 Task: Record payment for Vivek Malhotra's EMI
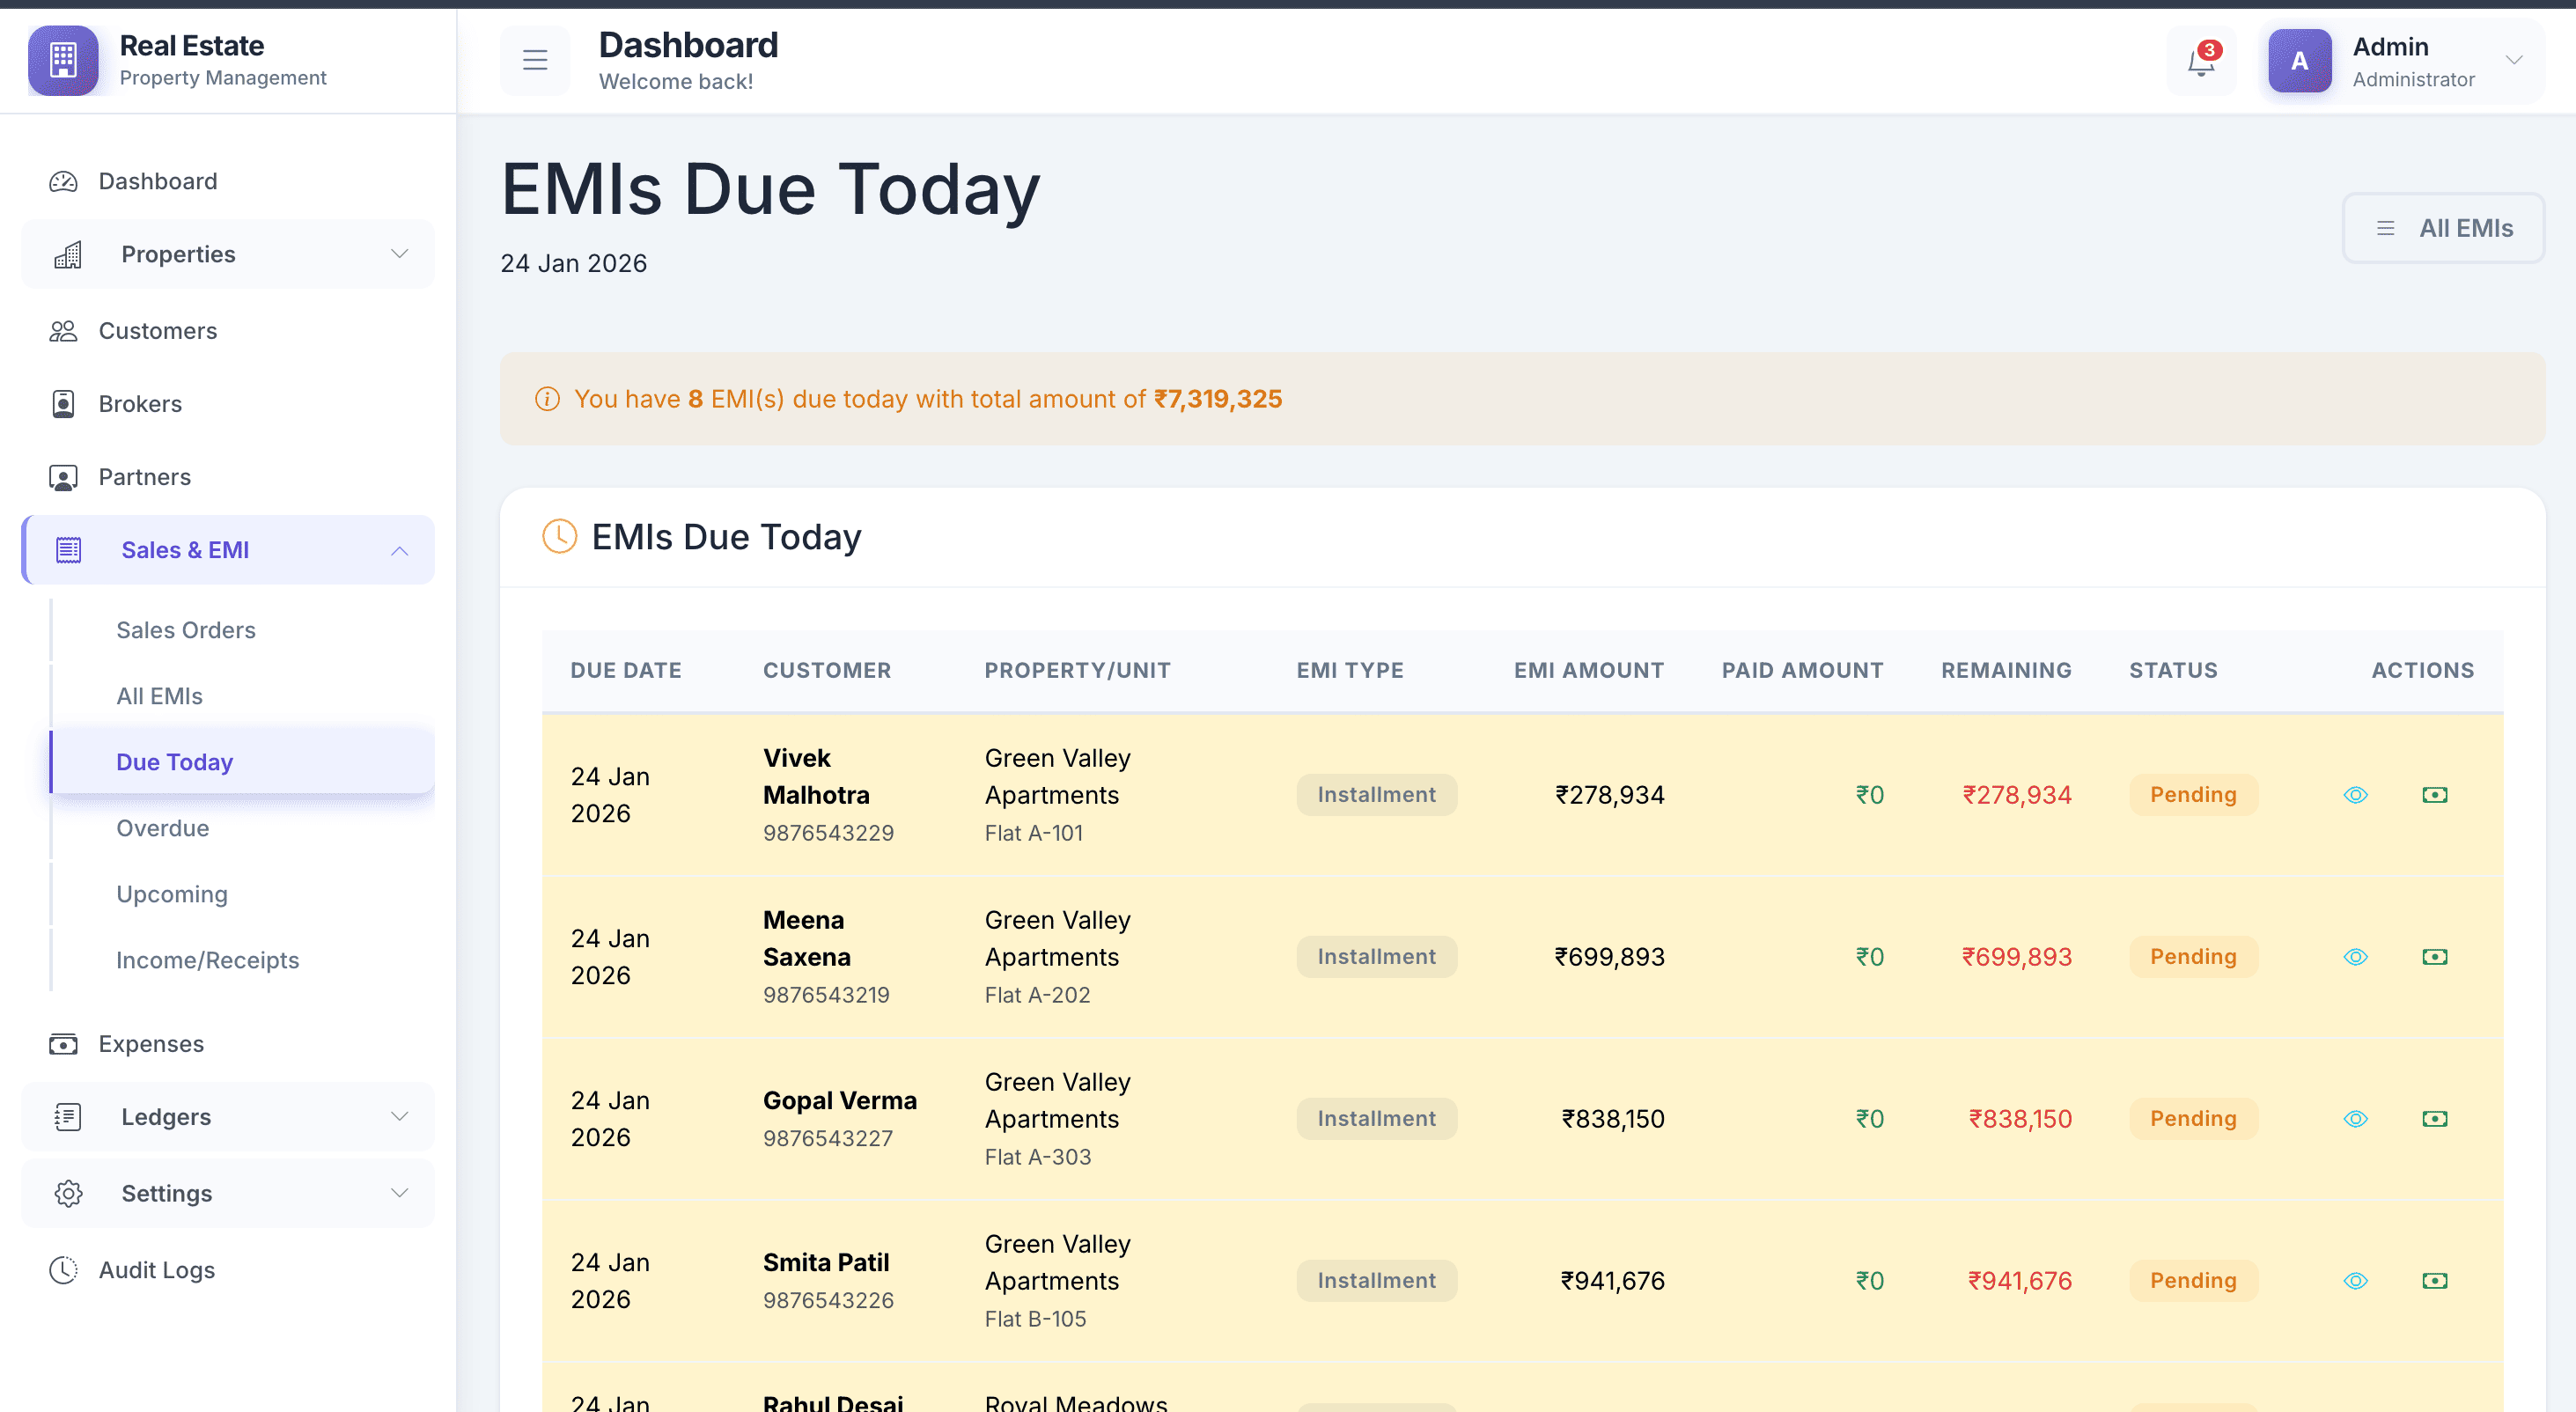pyautogui.click(x=2434, y=795)
